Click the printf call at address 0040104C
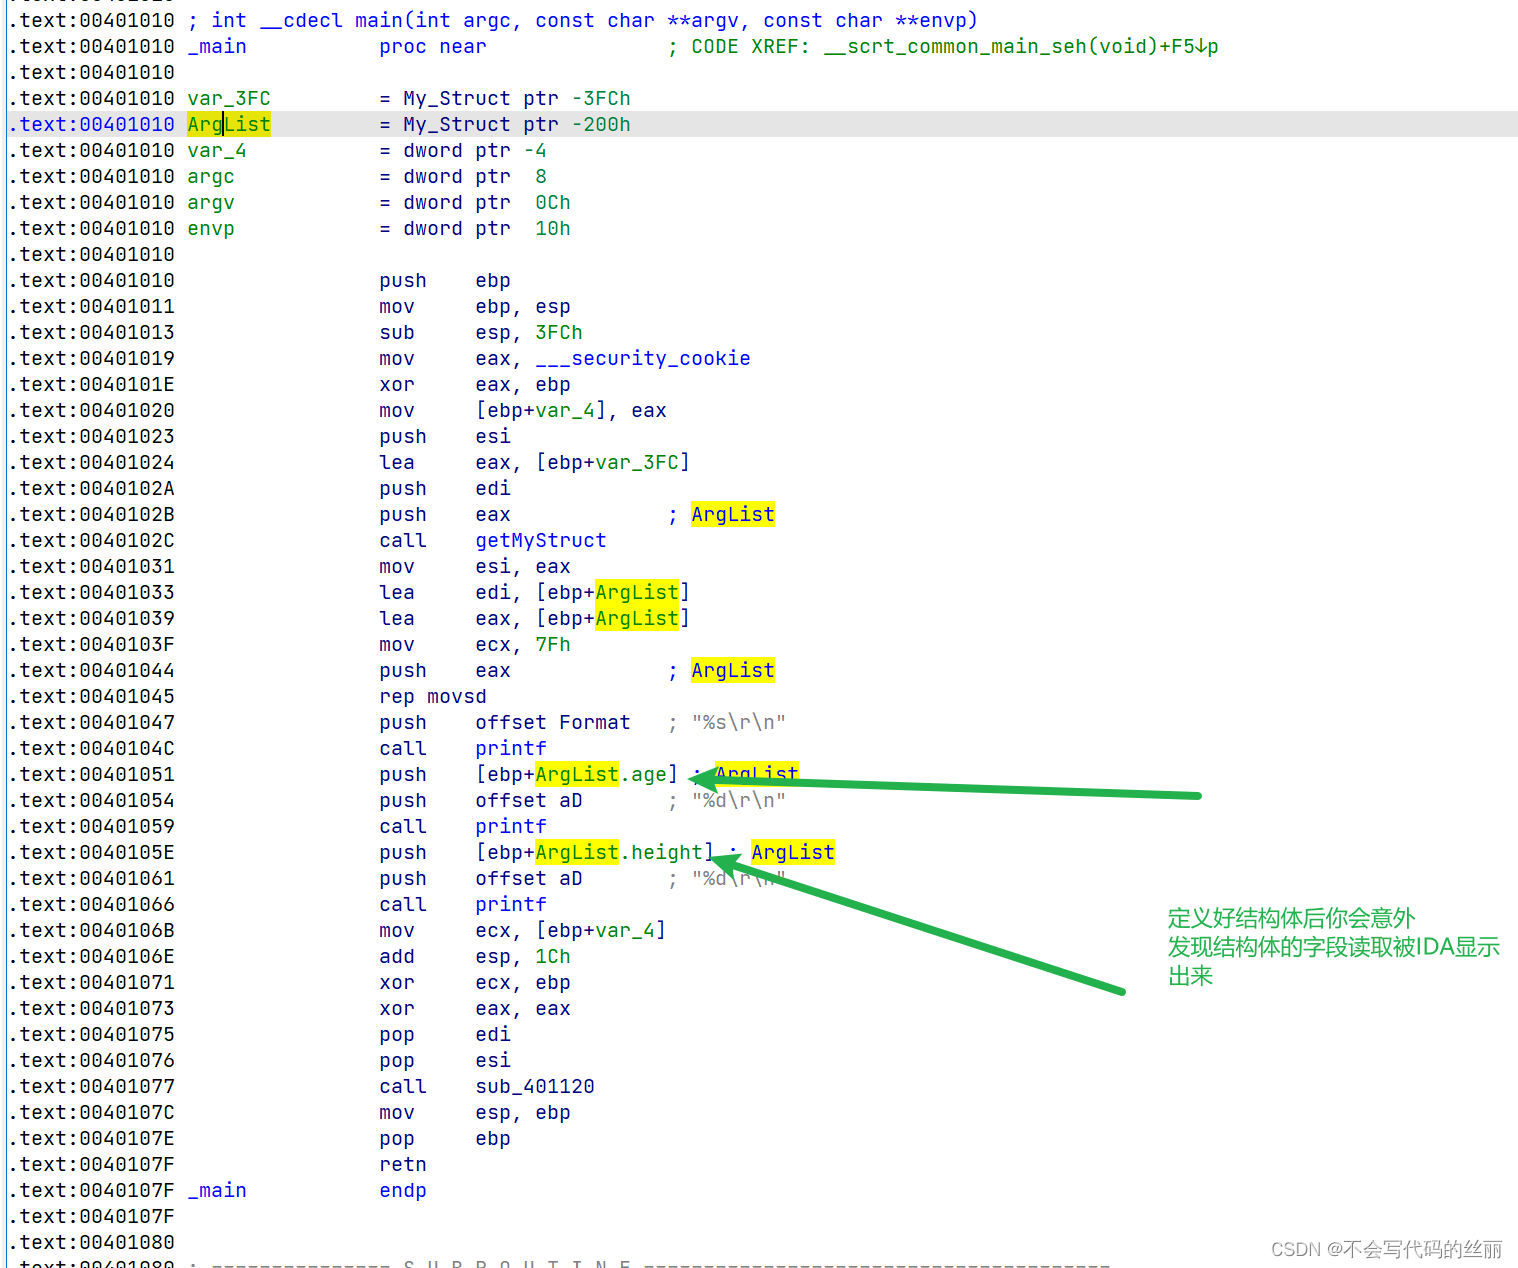This screenshot has height=1268, width=1518. [511, 748]
